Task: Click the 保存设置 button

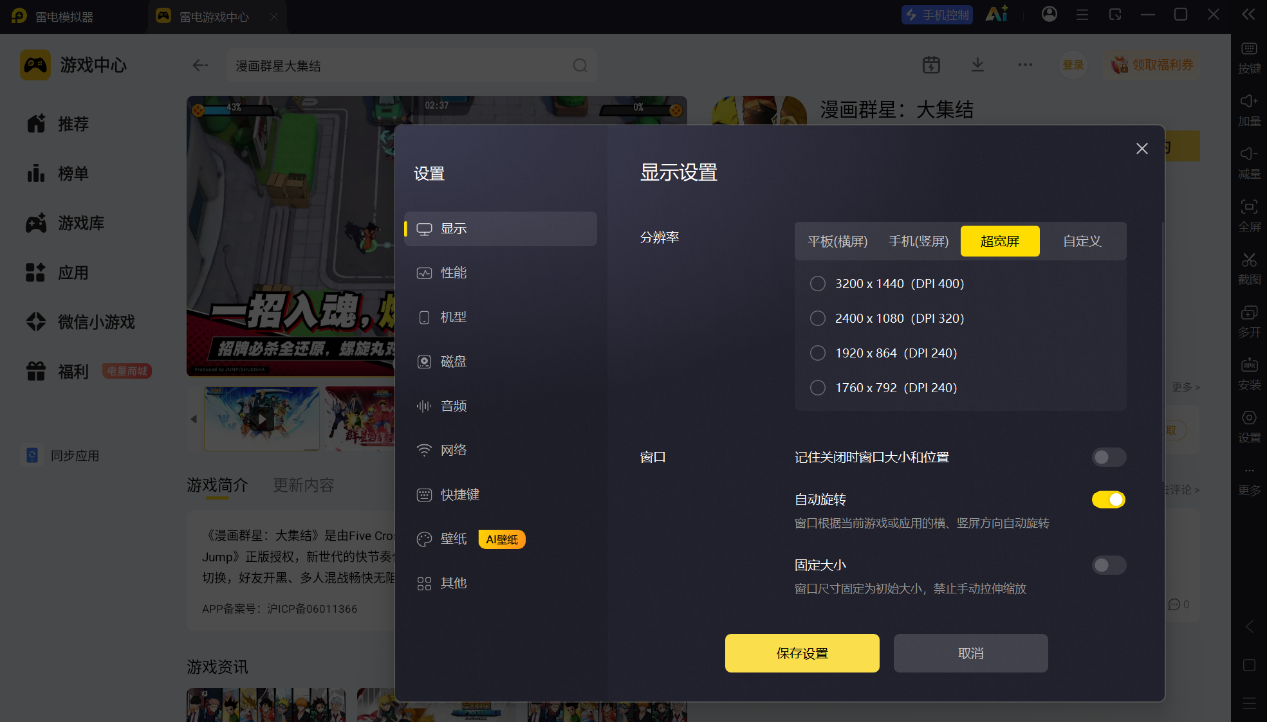Action: [802, 653]
